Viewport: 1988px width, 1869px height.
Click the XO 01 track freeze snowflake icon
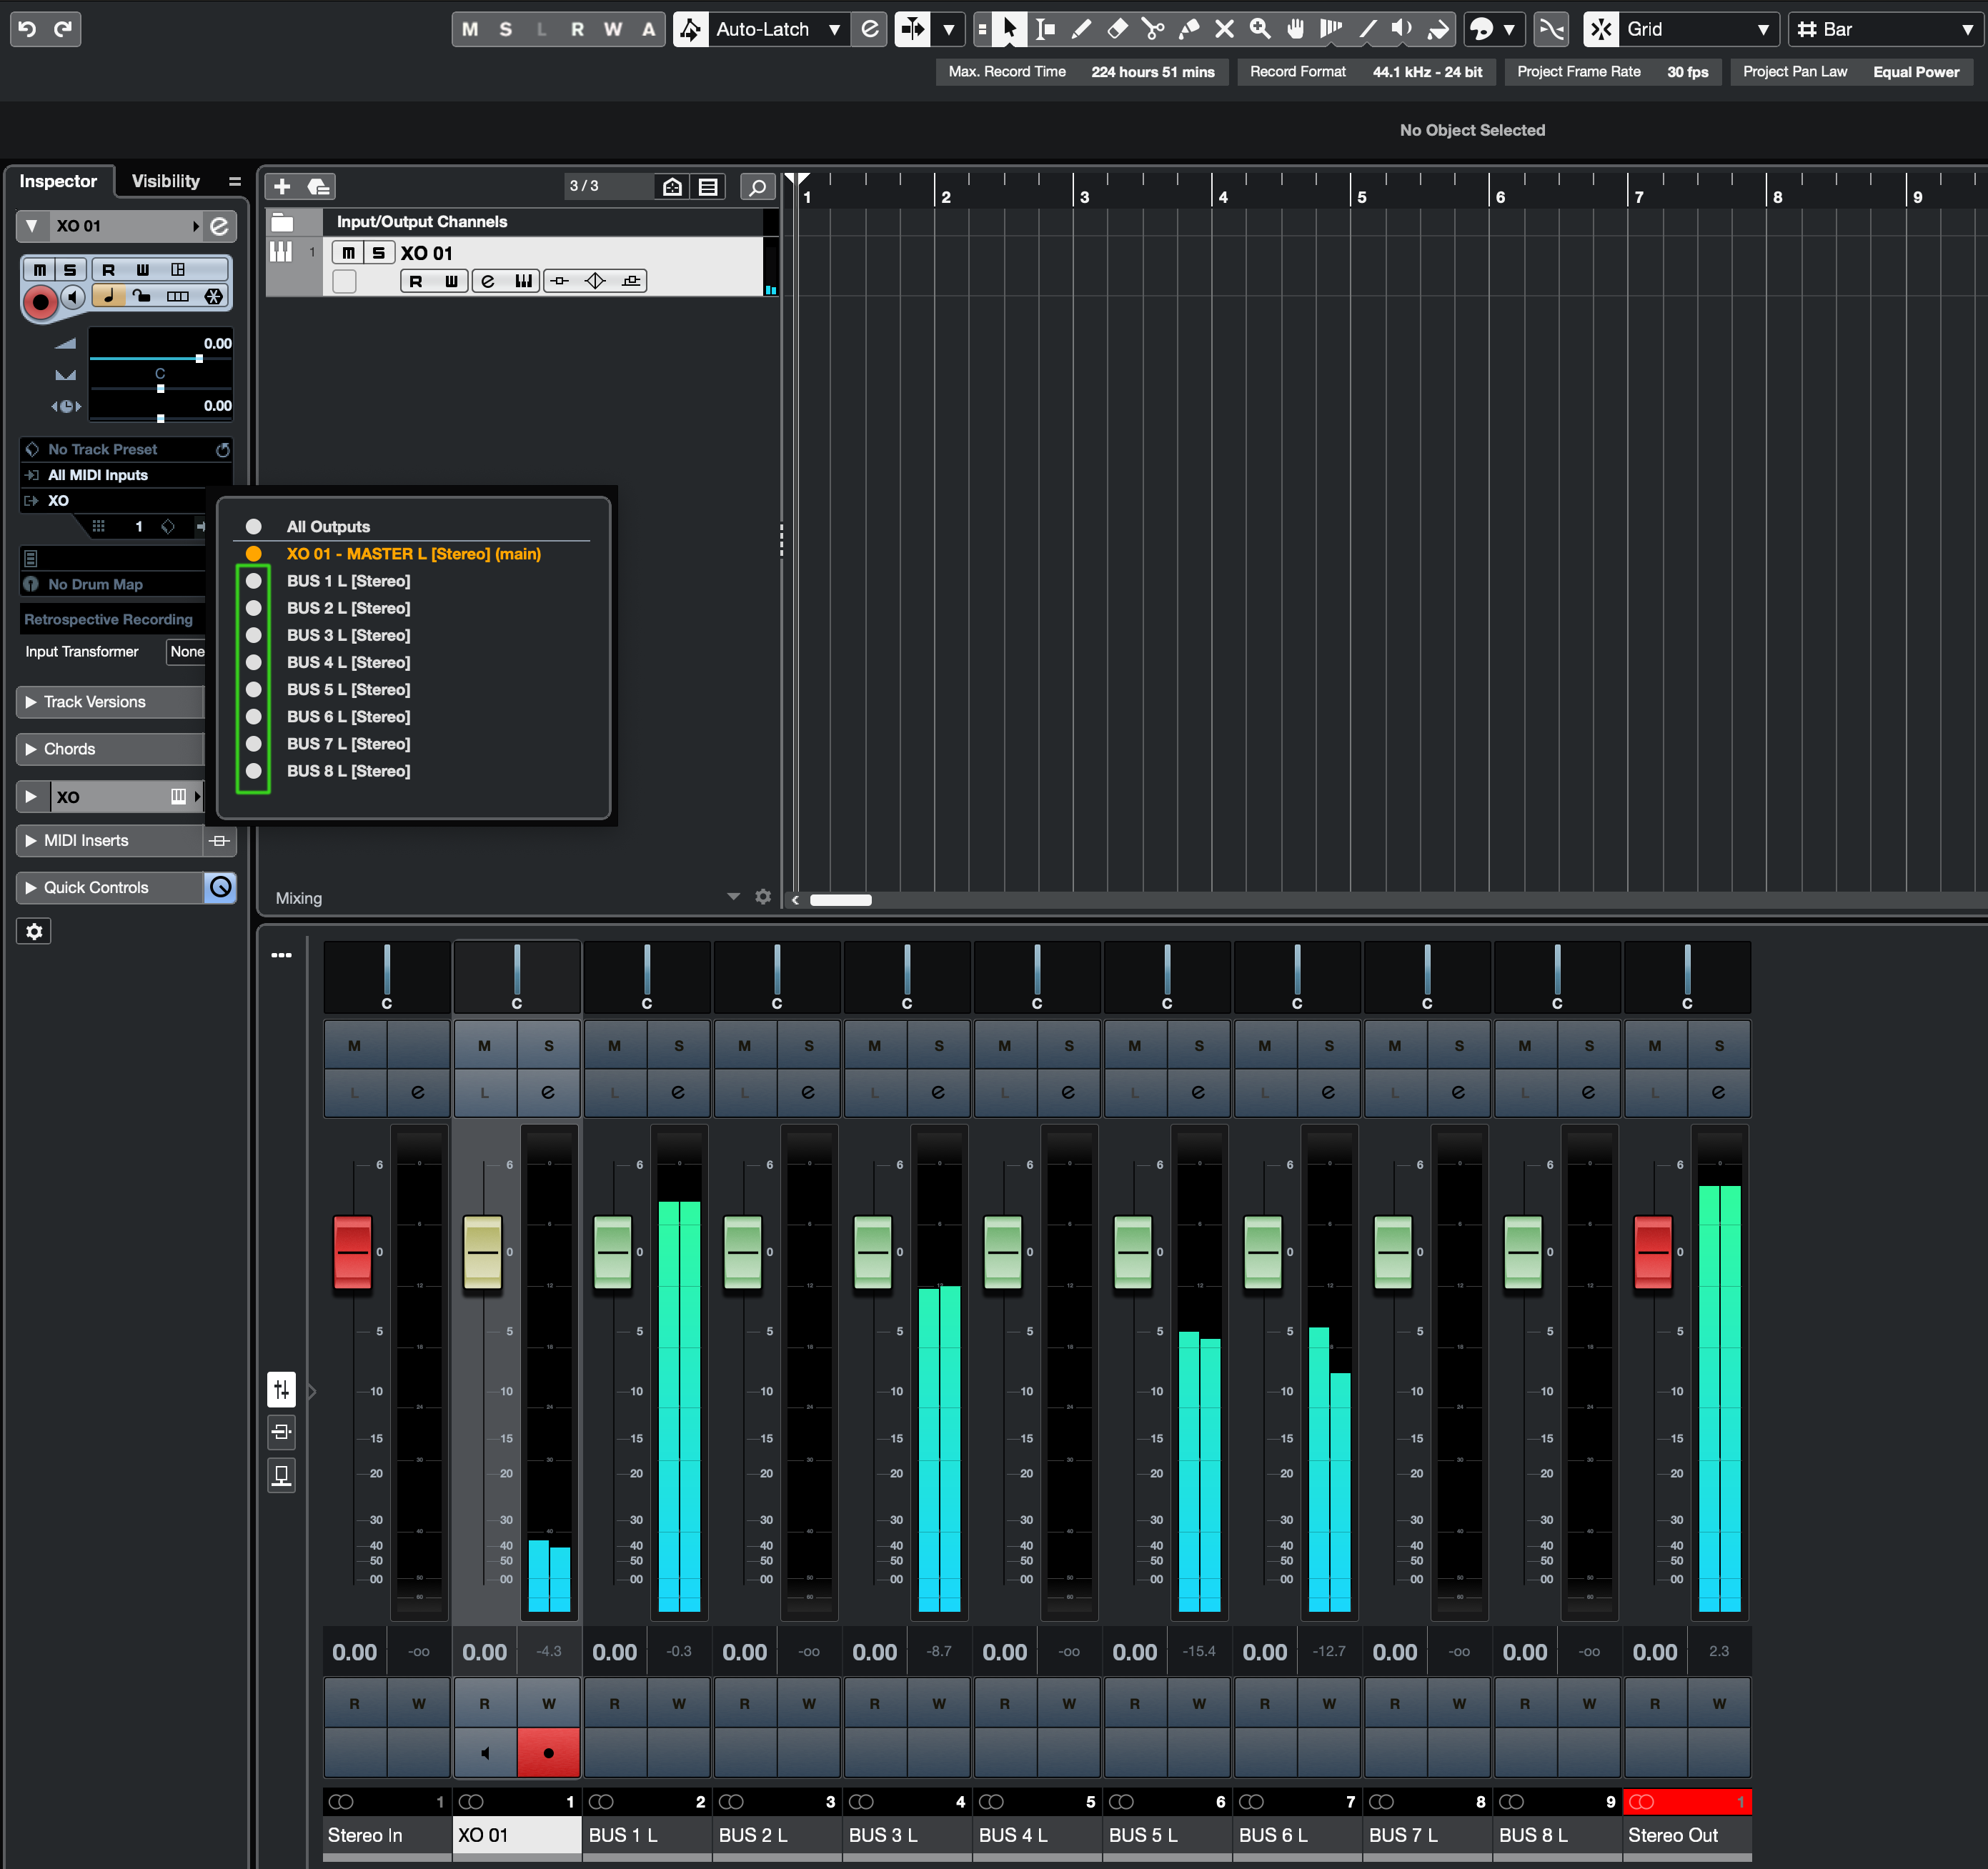click(x=213, y=297)
